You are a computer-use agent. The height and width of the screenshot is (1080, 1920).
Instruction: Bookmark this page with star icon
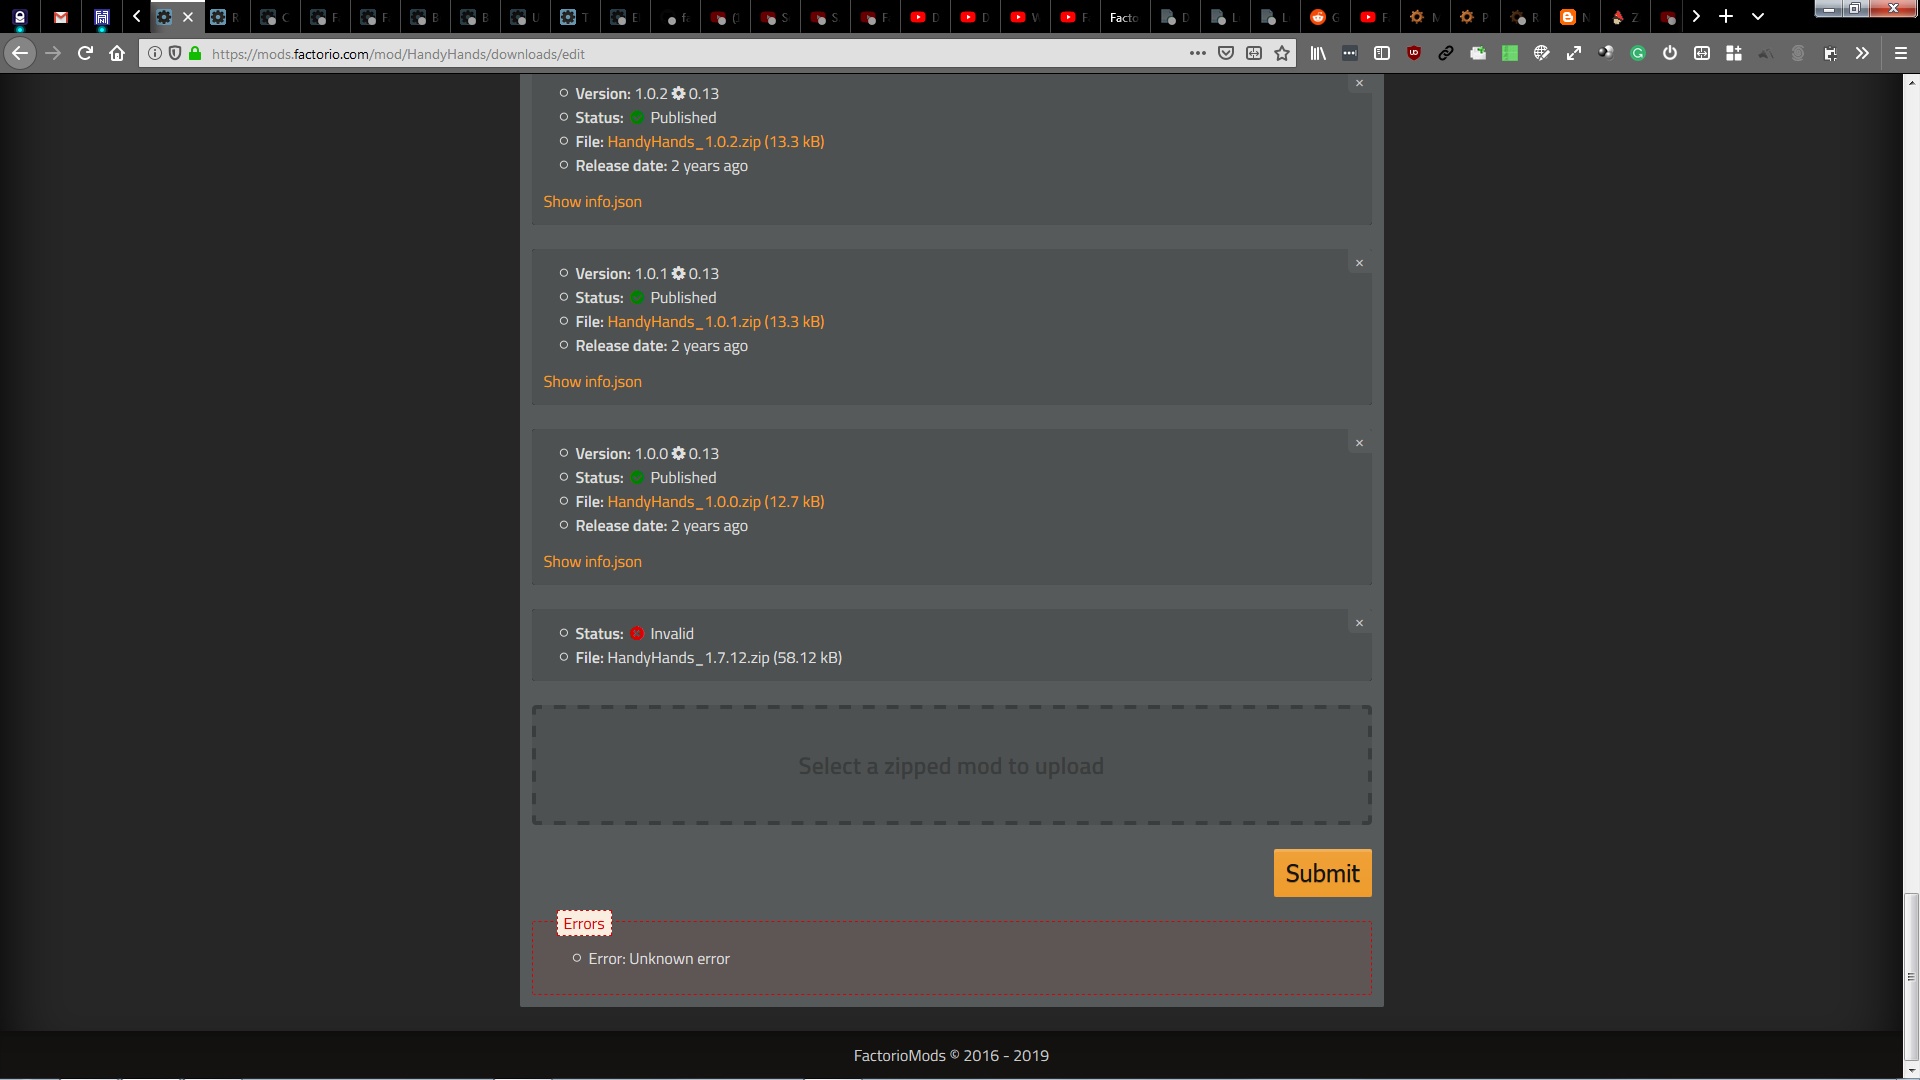[x=1282, y=54]
